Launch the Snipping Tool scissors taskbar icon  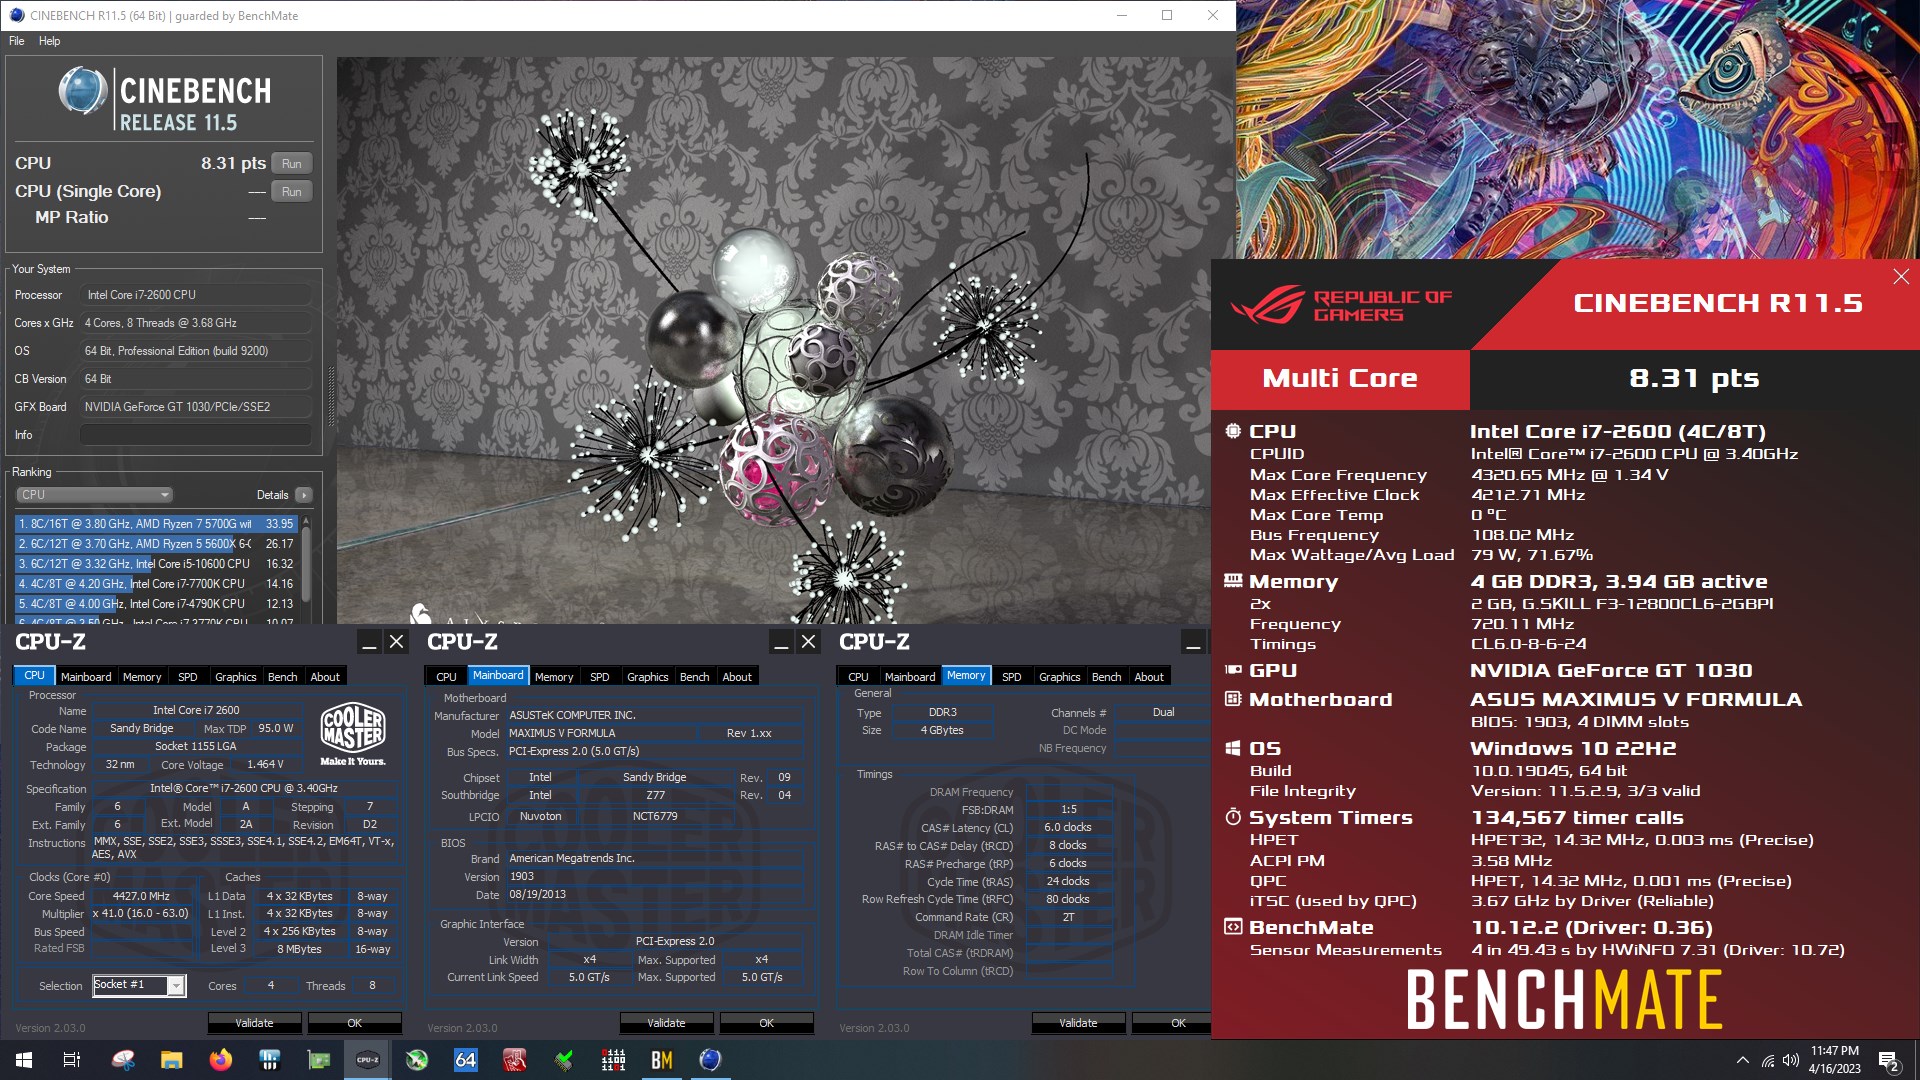[123, 1060]
